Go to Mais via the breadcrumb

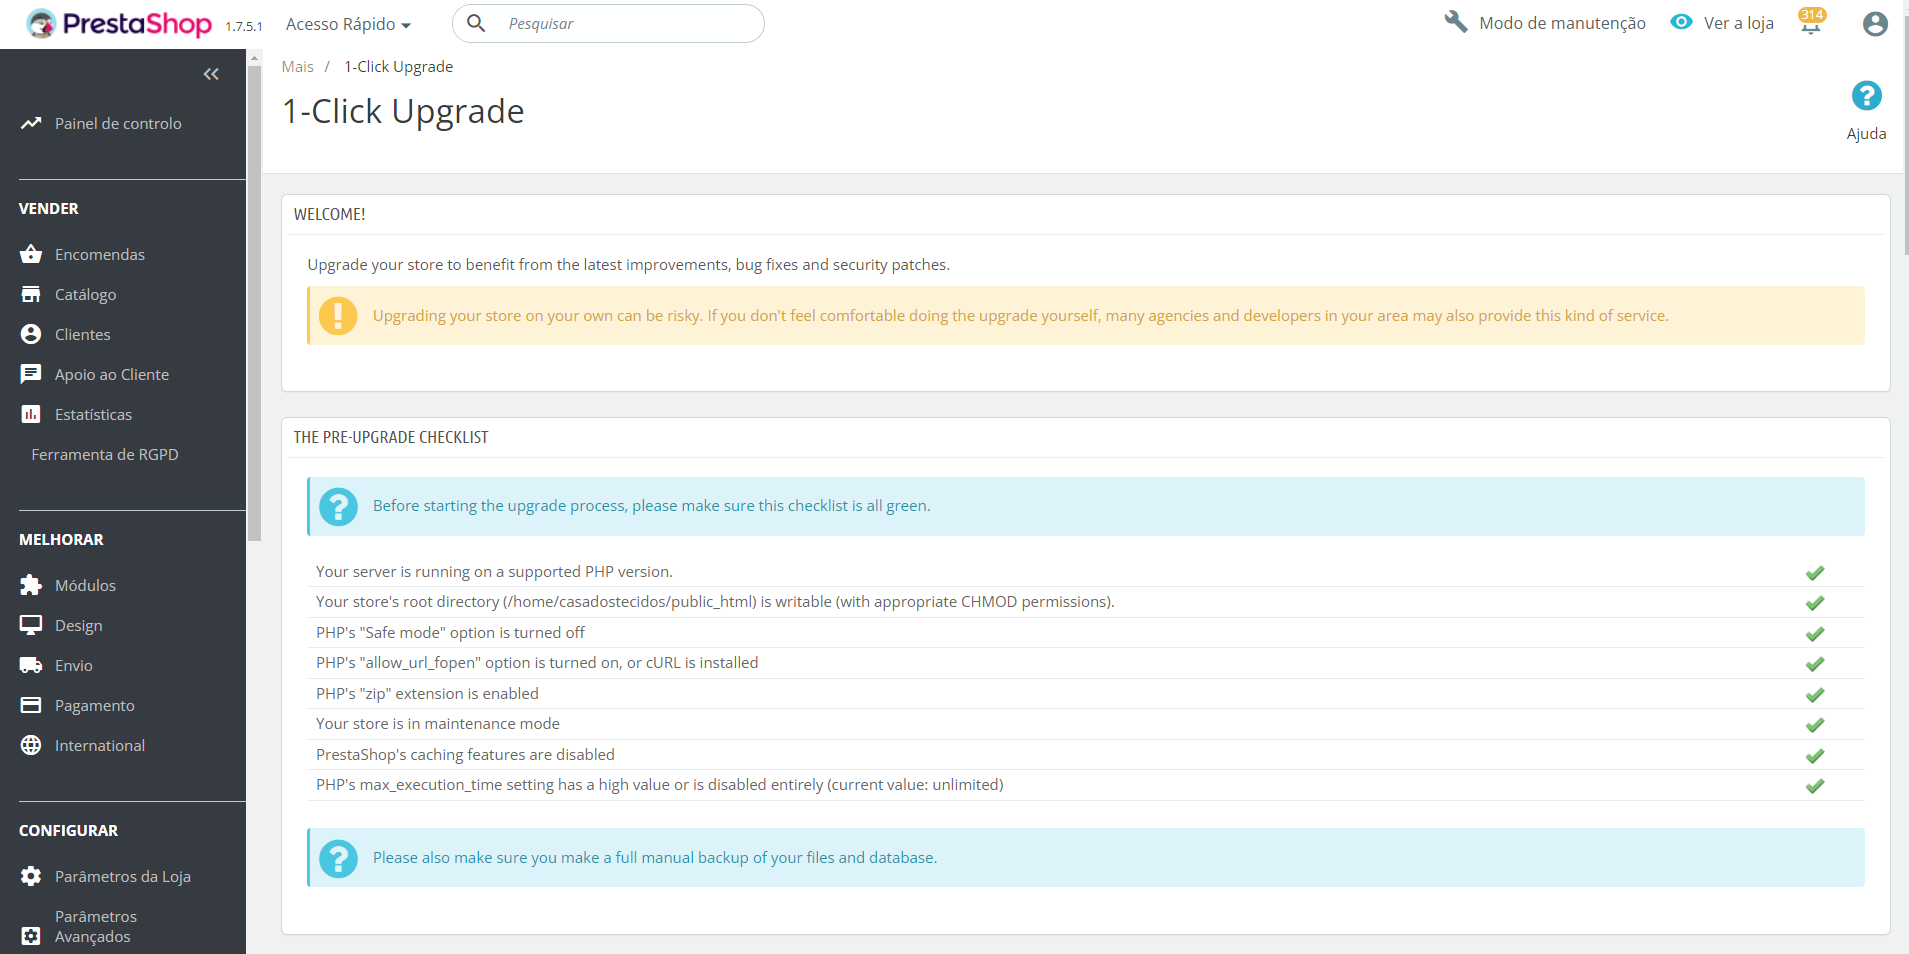pyautogui.click(x=297, y=66)
